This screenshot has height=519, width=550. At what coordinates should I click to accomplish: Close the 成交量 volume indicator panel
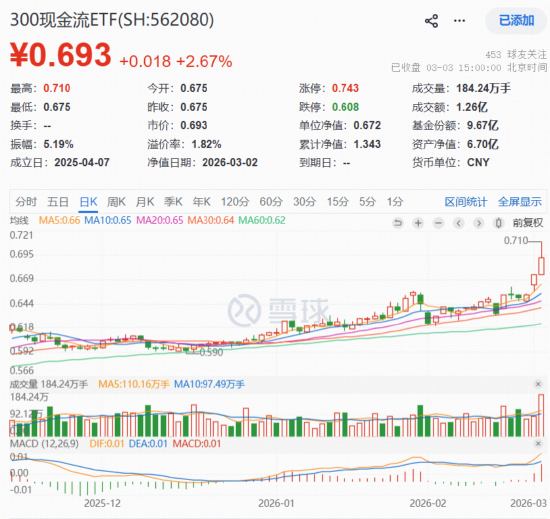(x=538, y=384)
